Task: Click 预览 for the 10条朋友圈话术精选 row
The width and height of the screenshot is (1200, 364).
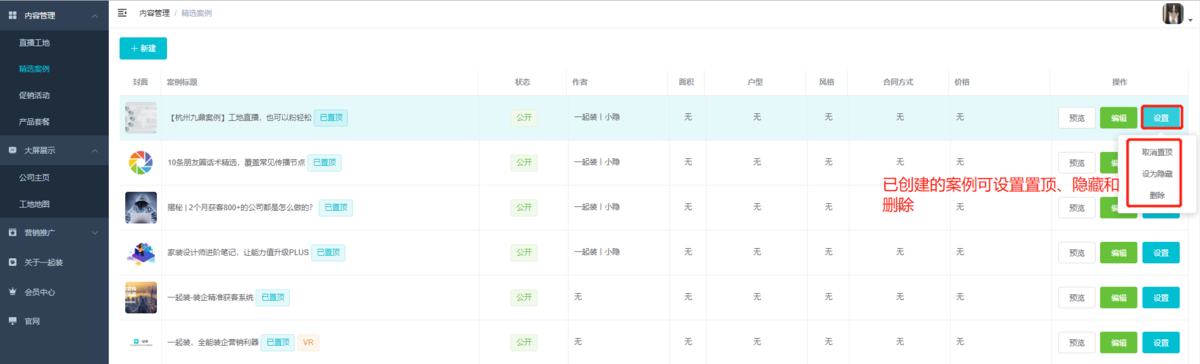Action: click(x=1076, y=162)
